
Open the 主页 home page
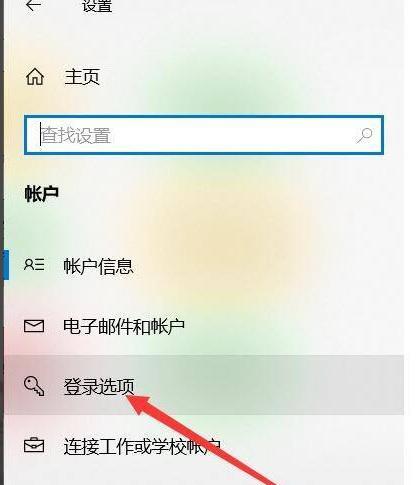pos(82,77)
